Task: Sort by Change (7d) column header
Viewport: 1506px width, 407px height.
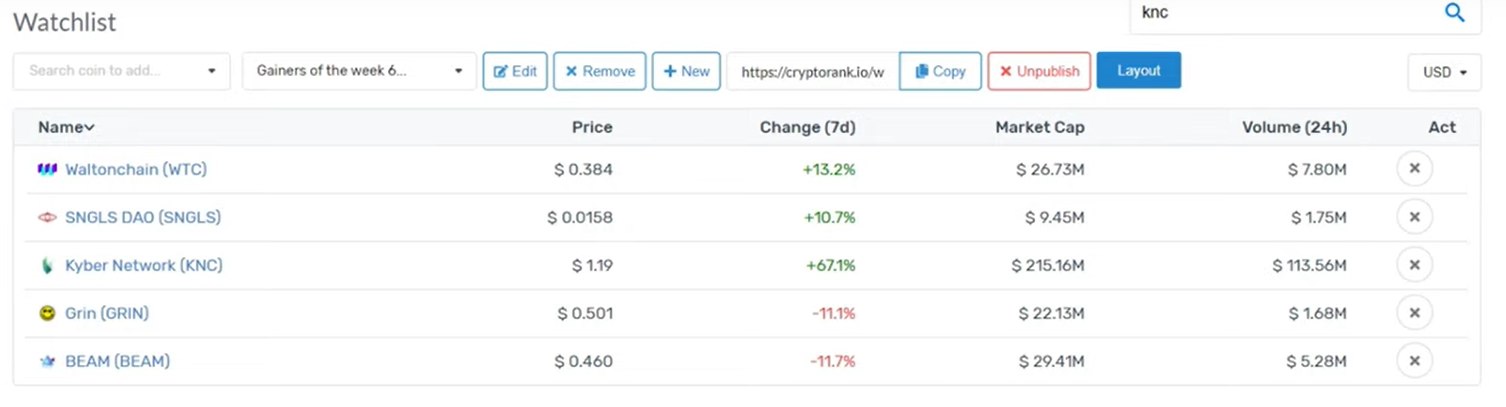Action: (807, 127)
